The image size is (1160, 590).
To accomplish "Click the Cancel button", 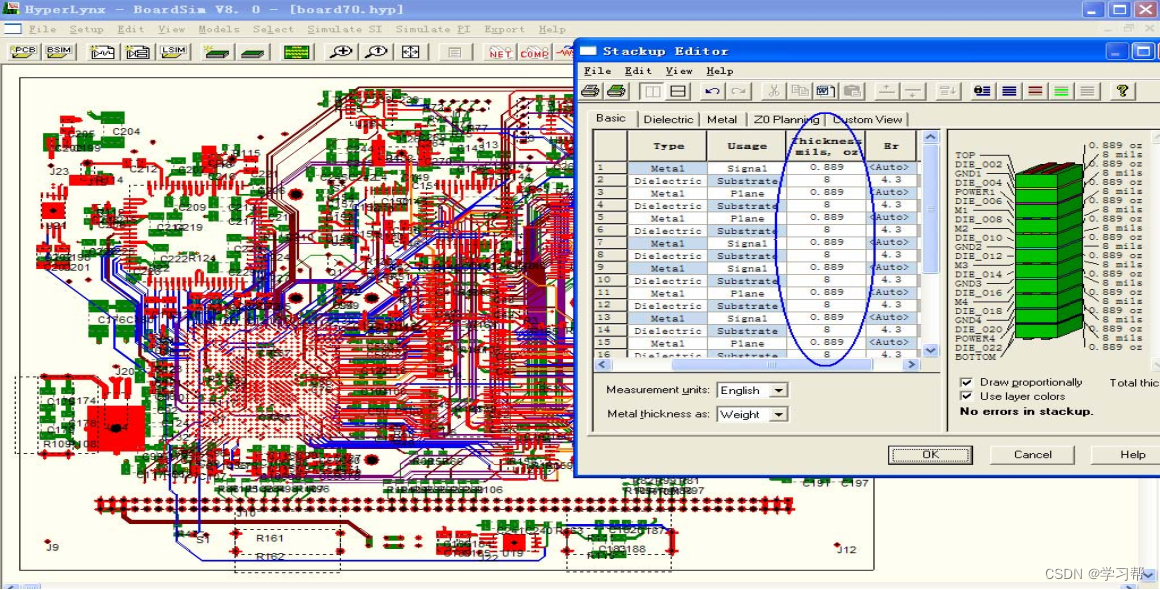I will 1033,455.
